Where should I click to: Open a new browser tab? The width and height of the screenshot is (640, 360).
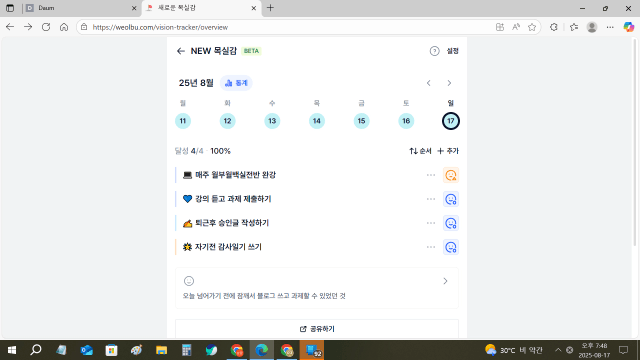tap(270, 8)
